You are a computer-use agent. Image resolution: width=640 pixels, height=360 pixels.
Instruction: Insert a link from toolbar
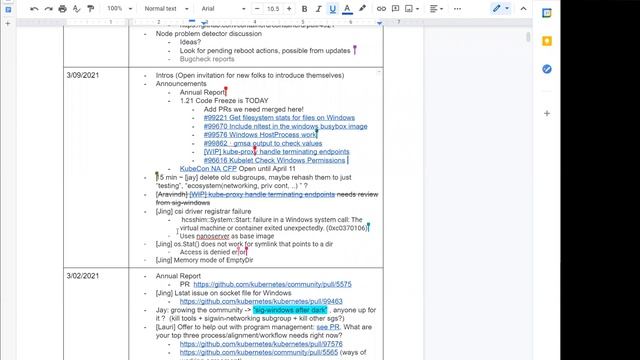[381, 9]
